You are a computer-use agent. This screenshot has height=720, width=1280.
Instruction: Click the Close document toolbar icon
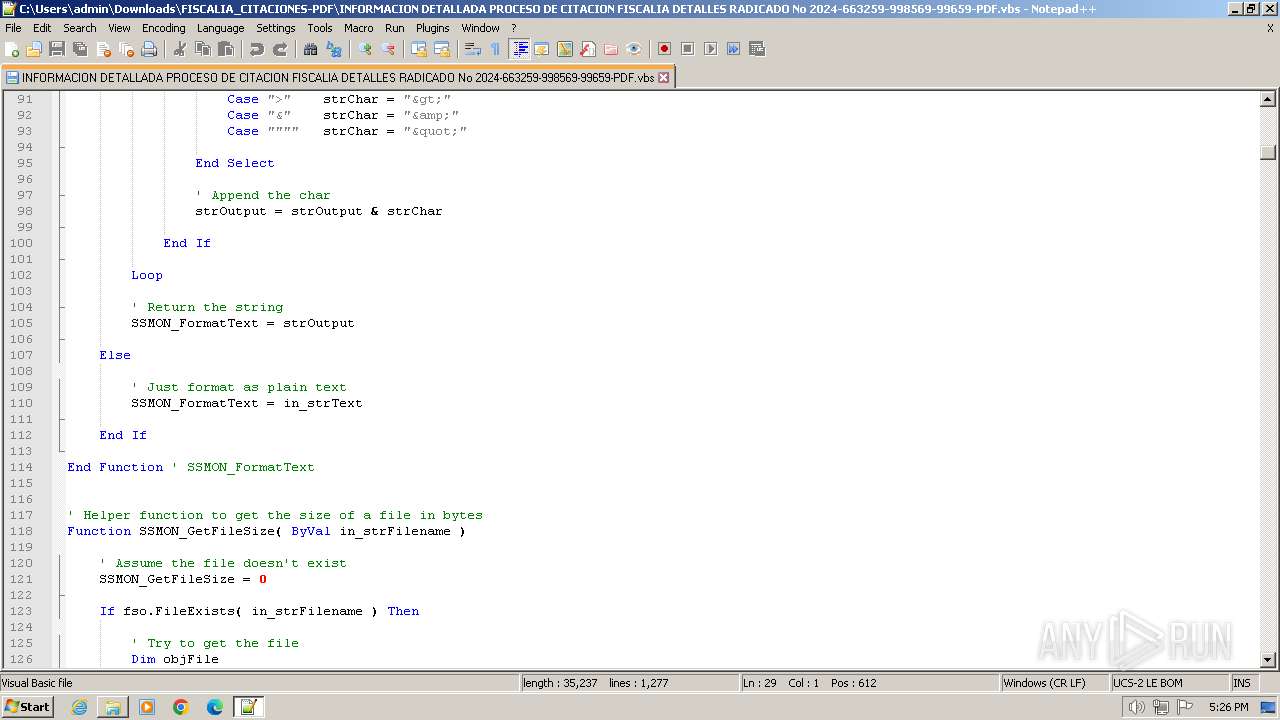coord(103,49)
